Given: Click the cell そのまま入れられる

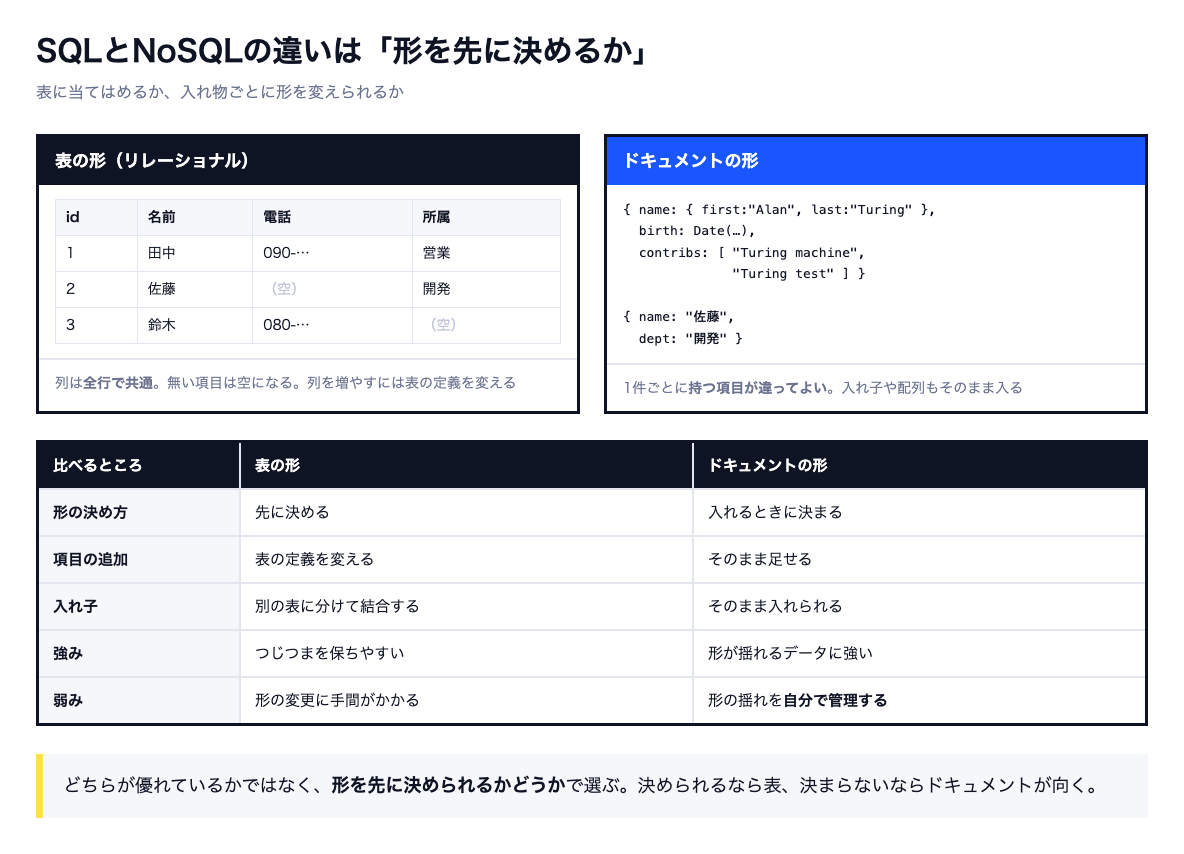Looking at the screenshot, I should [x=920, y=606].
